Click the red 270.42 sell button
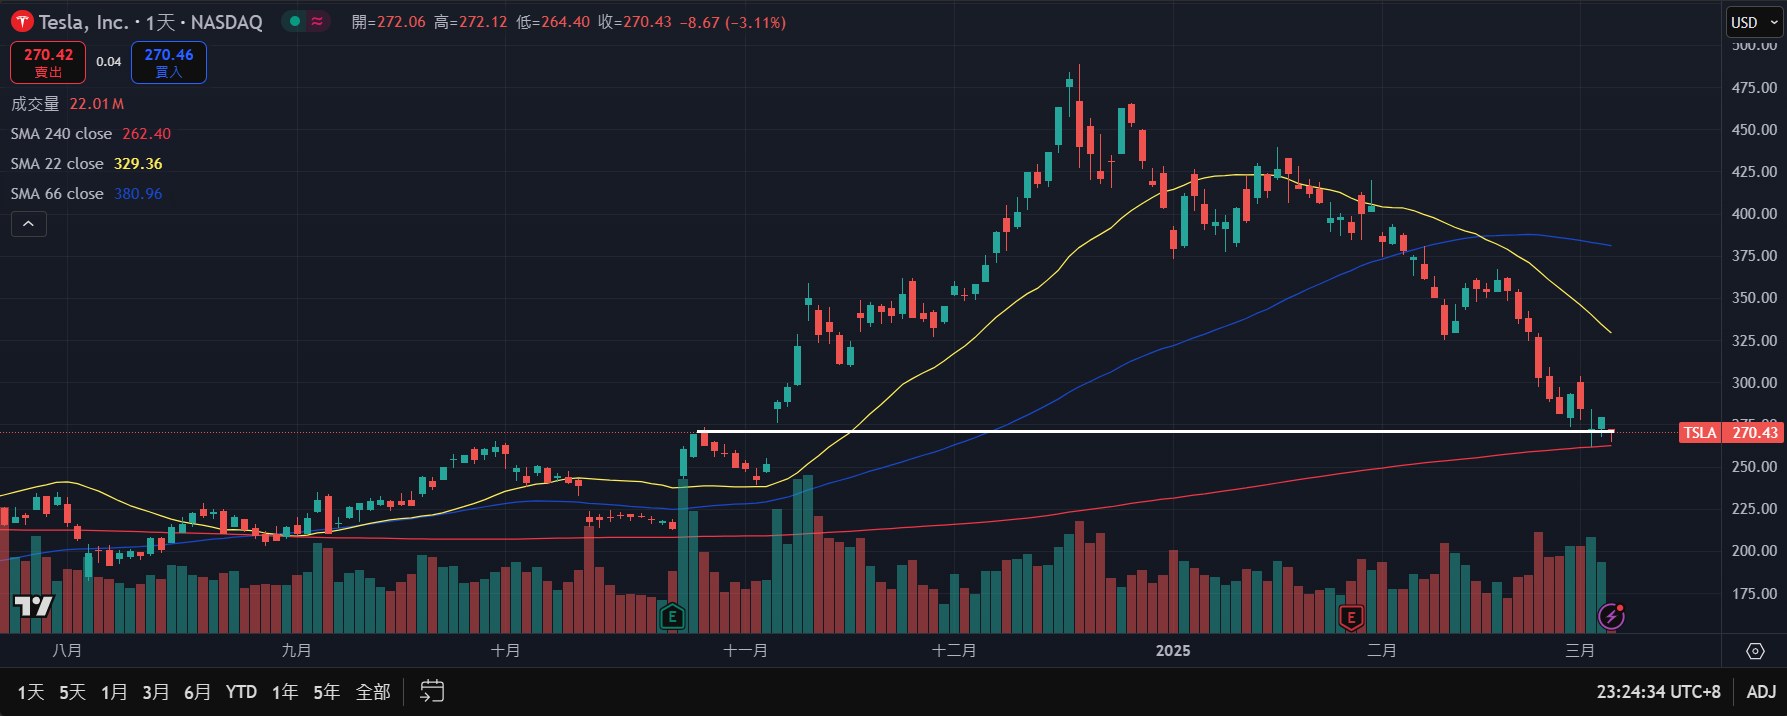Image resolution: width=1787 pixels, height=716 pixels. click(x=48, y=62)
